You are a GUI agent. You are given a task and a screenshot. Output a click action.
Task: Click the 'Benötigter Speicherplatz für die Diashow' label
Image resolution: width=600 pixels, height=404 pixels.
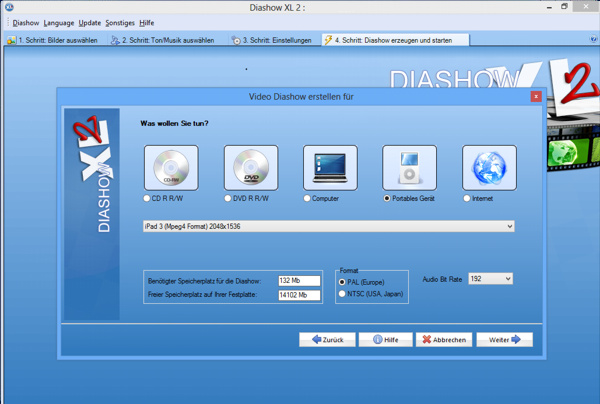(x=204, y=281)
